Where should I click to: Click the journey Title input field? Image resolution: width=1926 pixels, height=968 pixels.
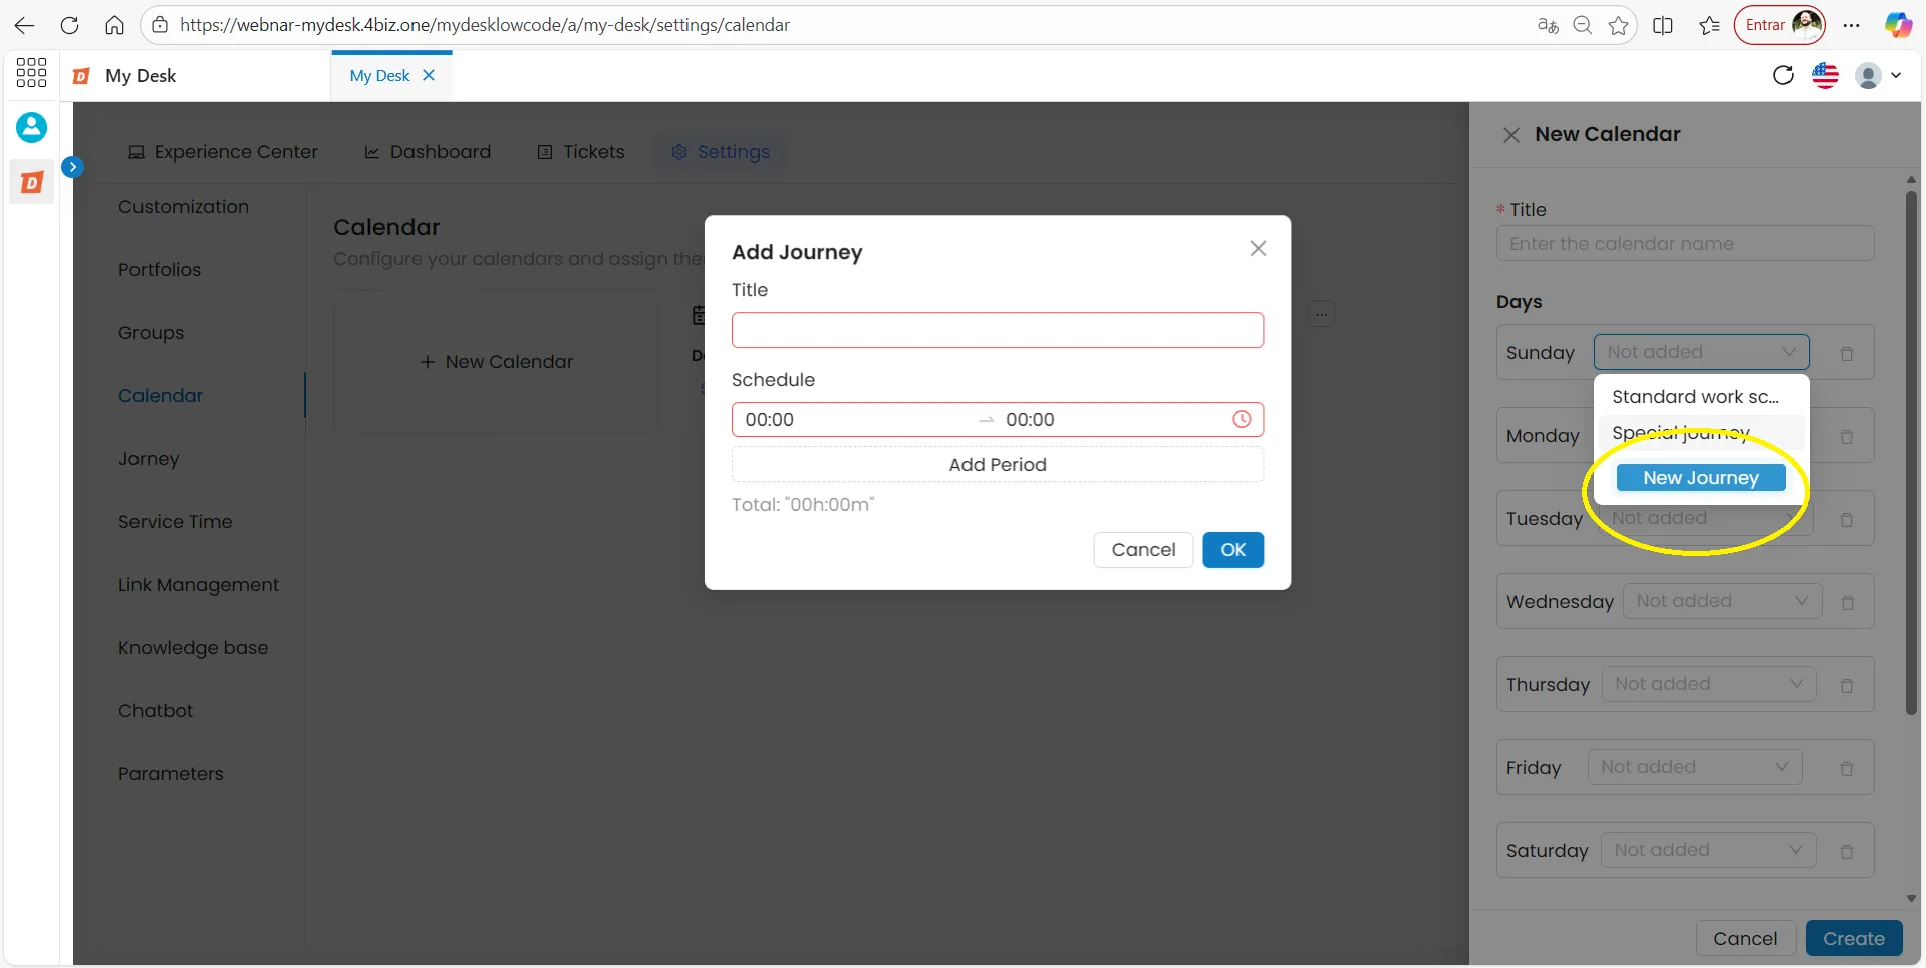(x=997, y=330)
